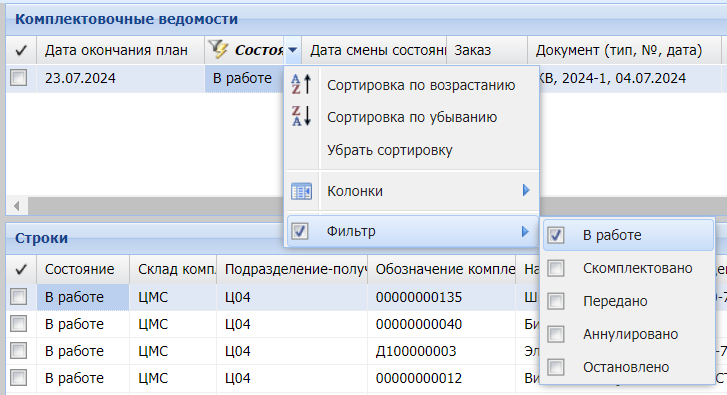Expand the Колонки submenu arrow
Image resolution: width=727 pixels, height=395 pixels.
point(526,190)
